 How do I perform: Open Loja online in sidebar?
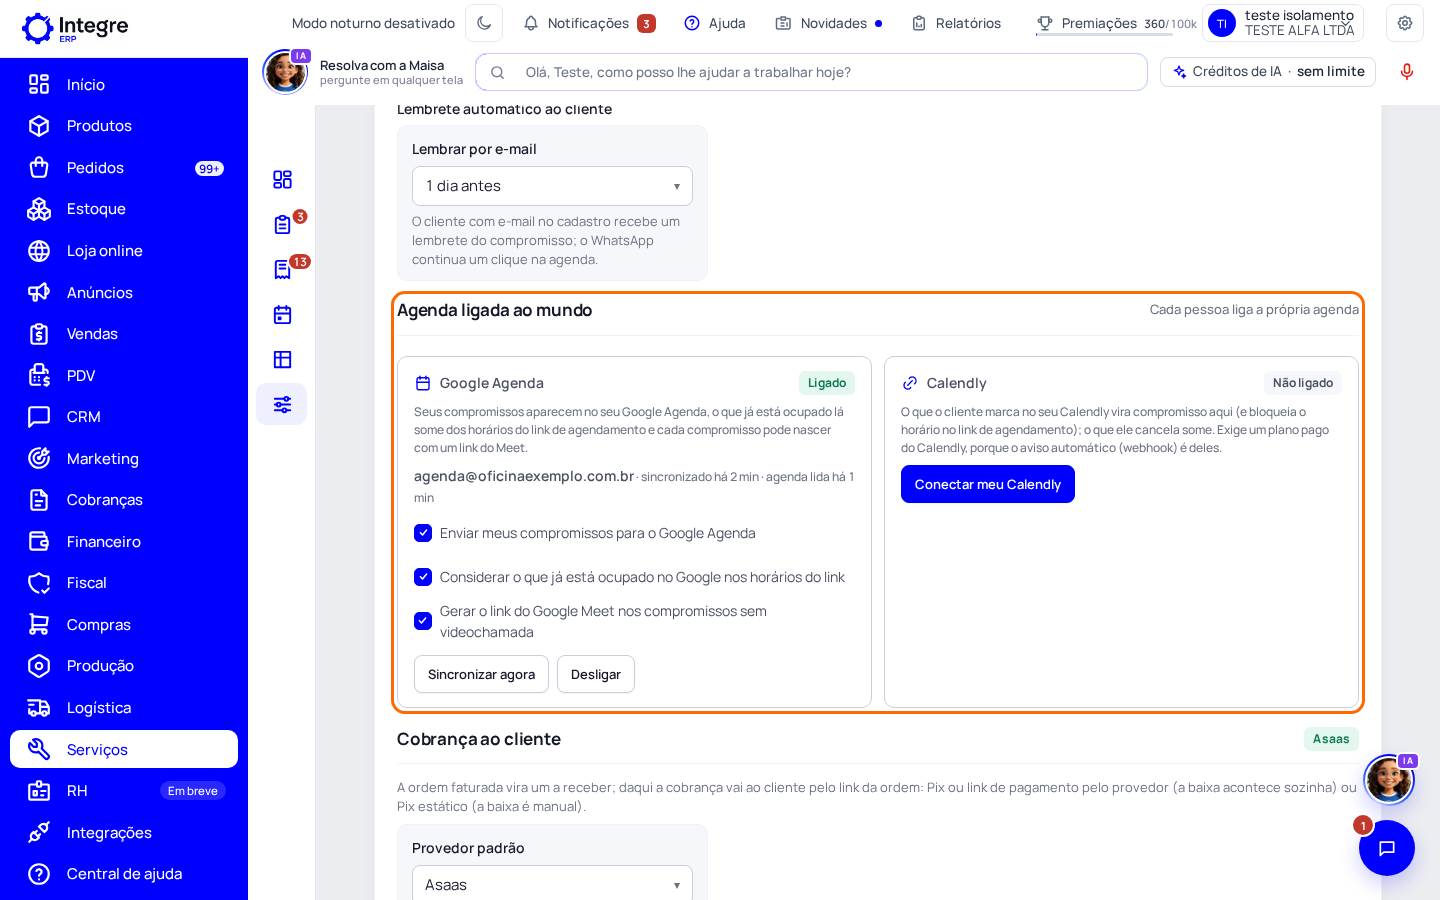point(124,251)
